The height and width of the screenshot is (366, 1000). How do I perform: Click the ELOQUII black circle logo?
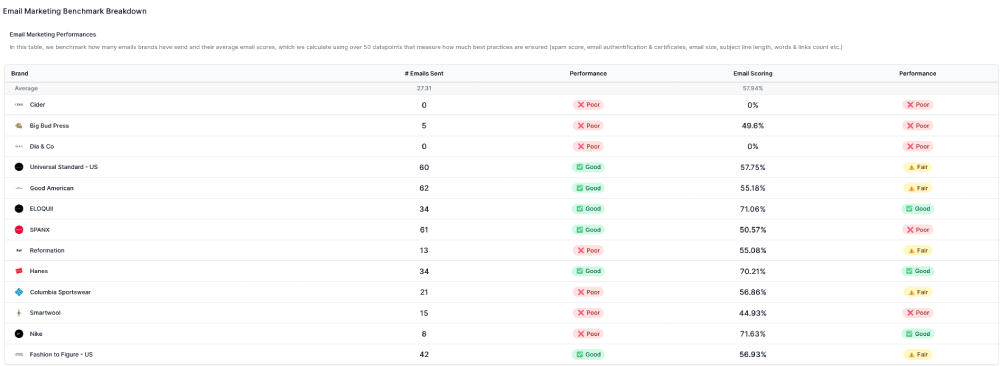pyautogui.click(x=18, y=209)
